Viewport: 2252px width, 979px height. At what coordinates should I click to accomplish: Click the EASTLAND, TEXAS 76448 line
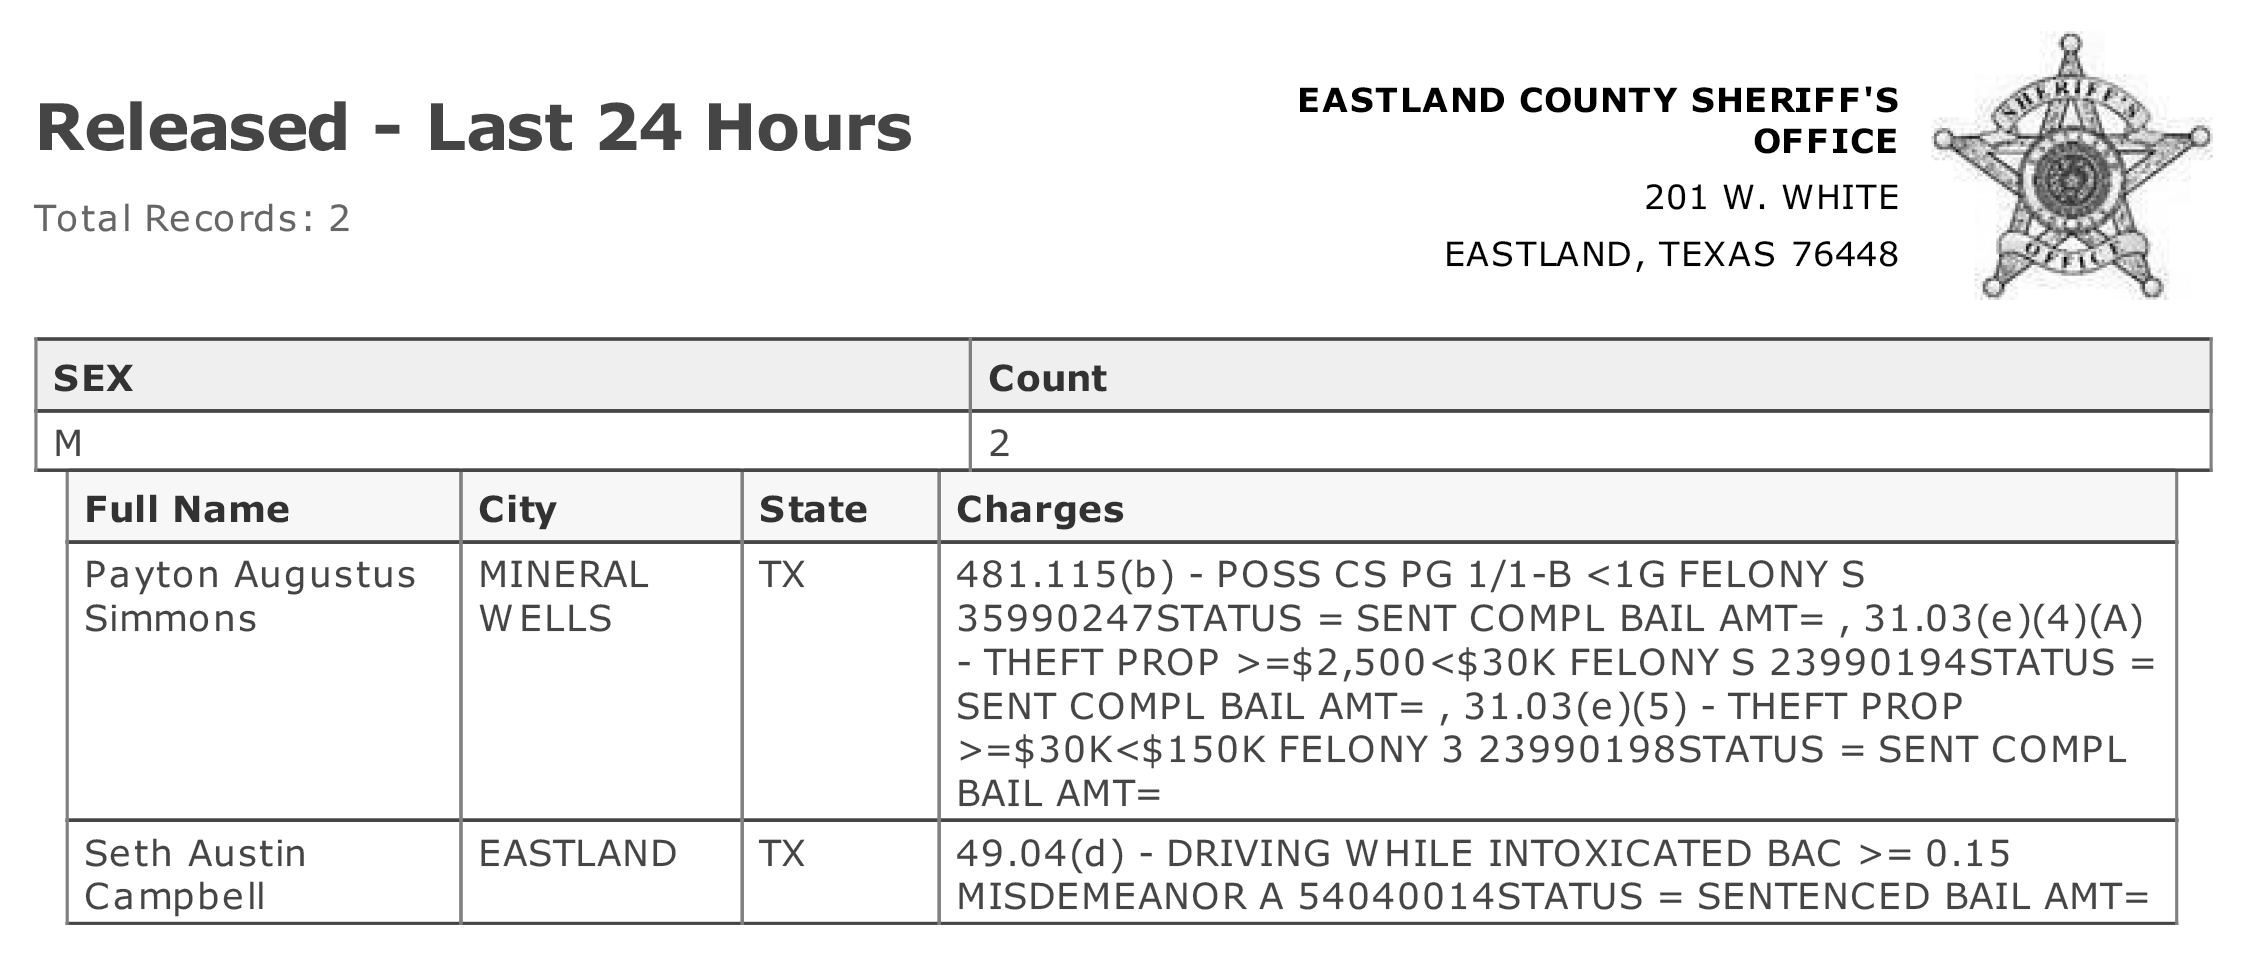click(x=1671, y=254)
